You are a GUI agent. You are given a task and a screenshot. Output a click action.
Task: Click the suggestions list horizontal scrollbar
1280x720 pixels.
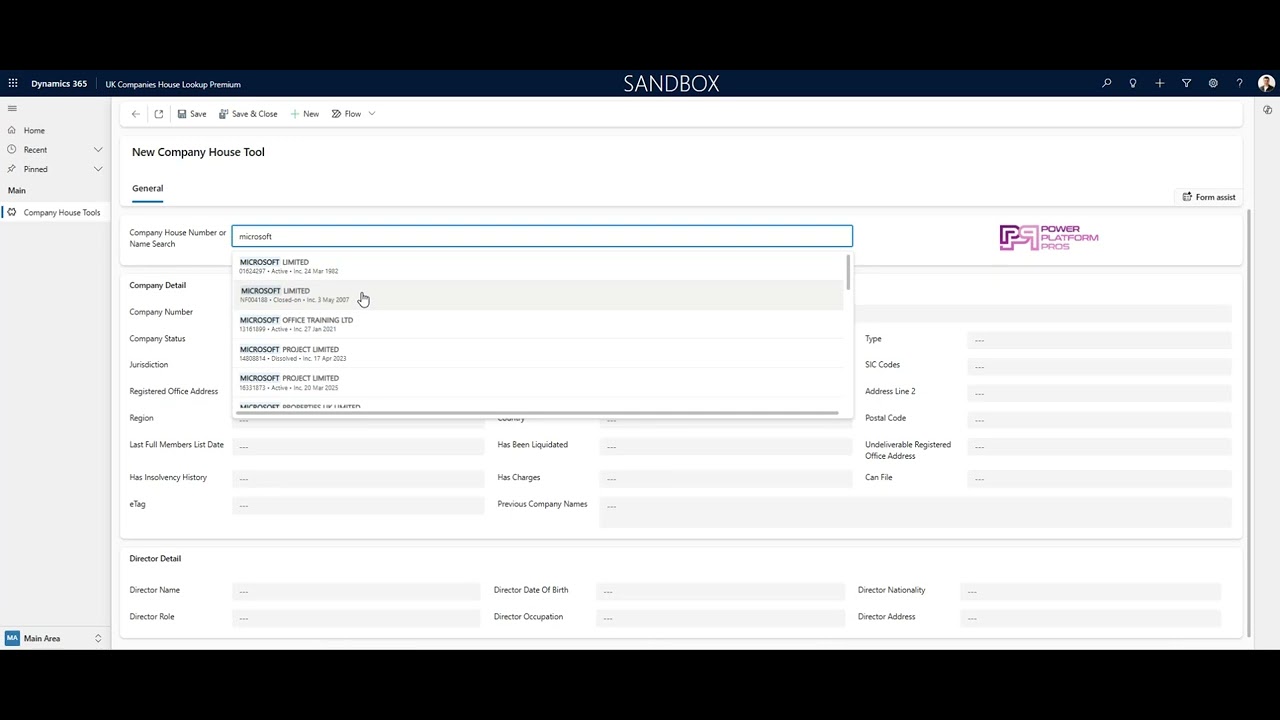tap(538, 412)
